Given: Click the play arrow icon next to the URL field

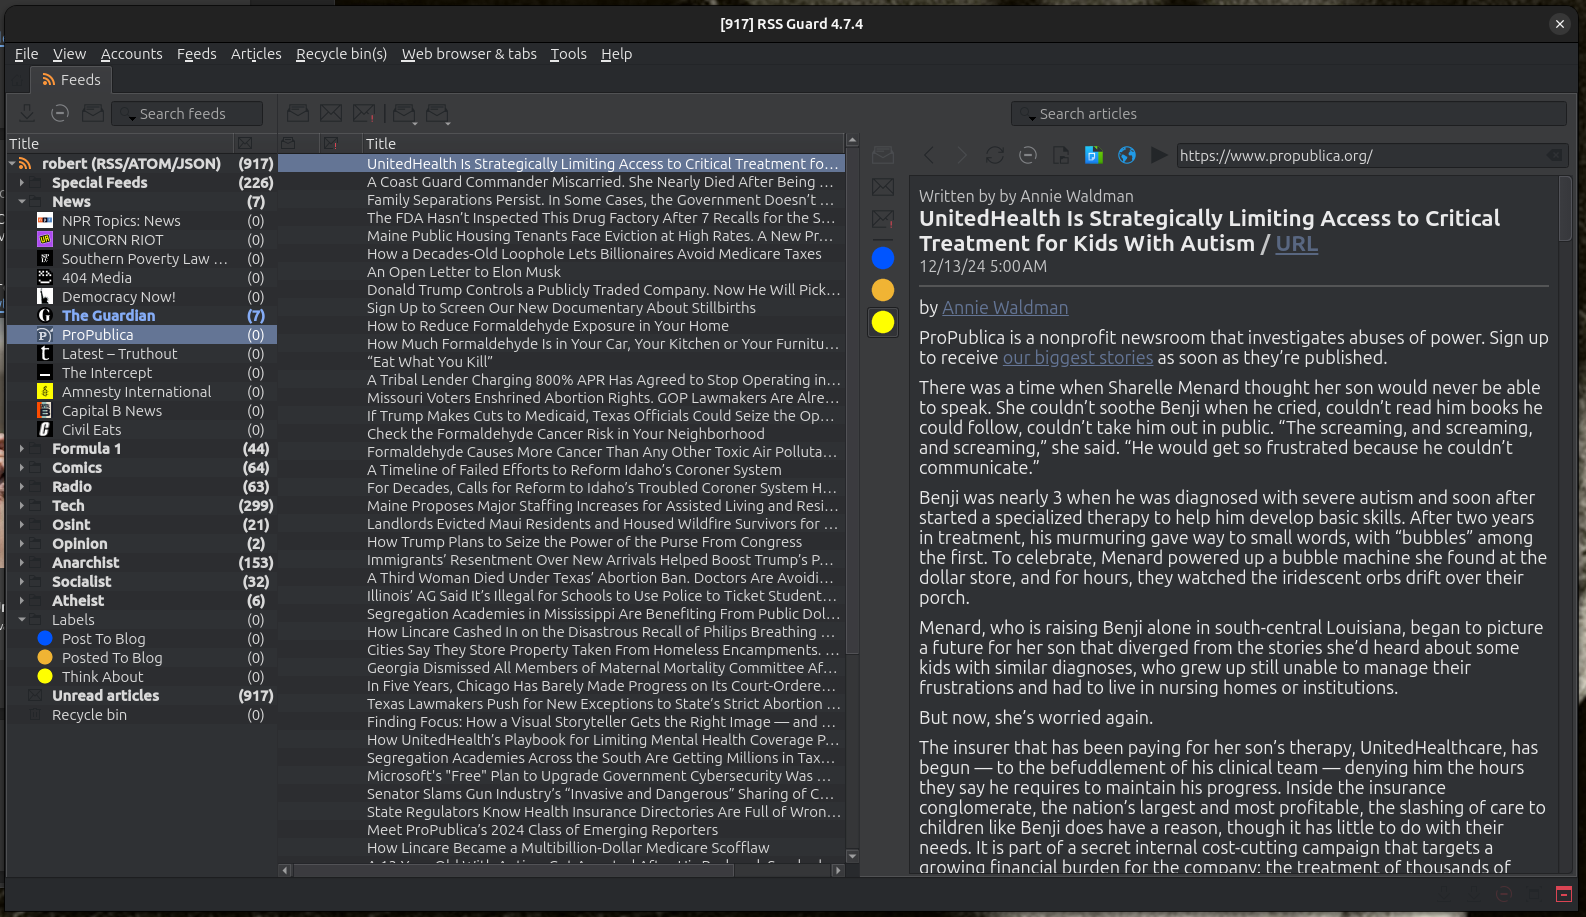Looking at the screenshot, I should point(1159,155).
